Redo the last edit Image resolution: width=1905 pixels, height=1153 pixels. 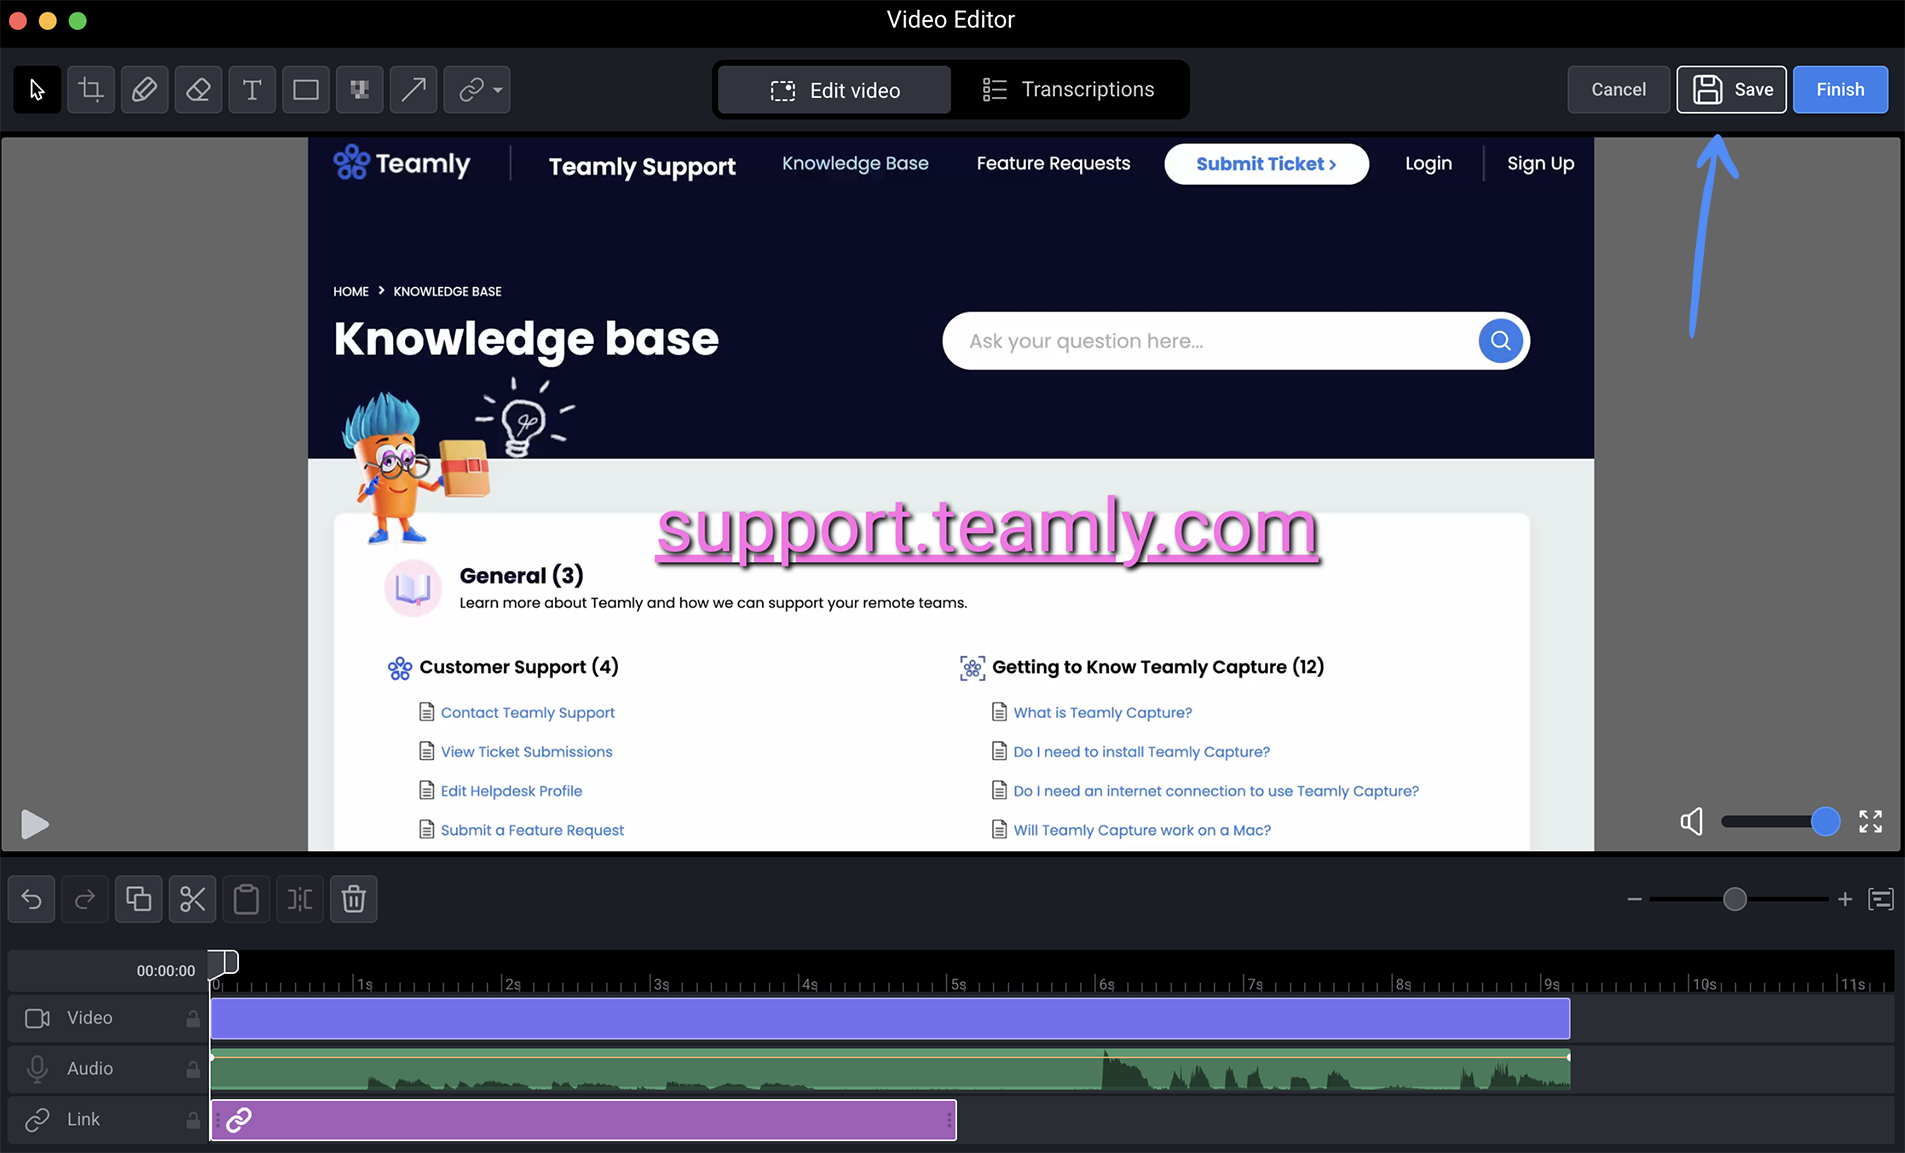click(85, 899)
